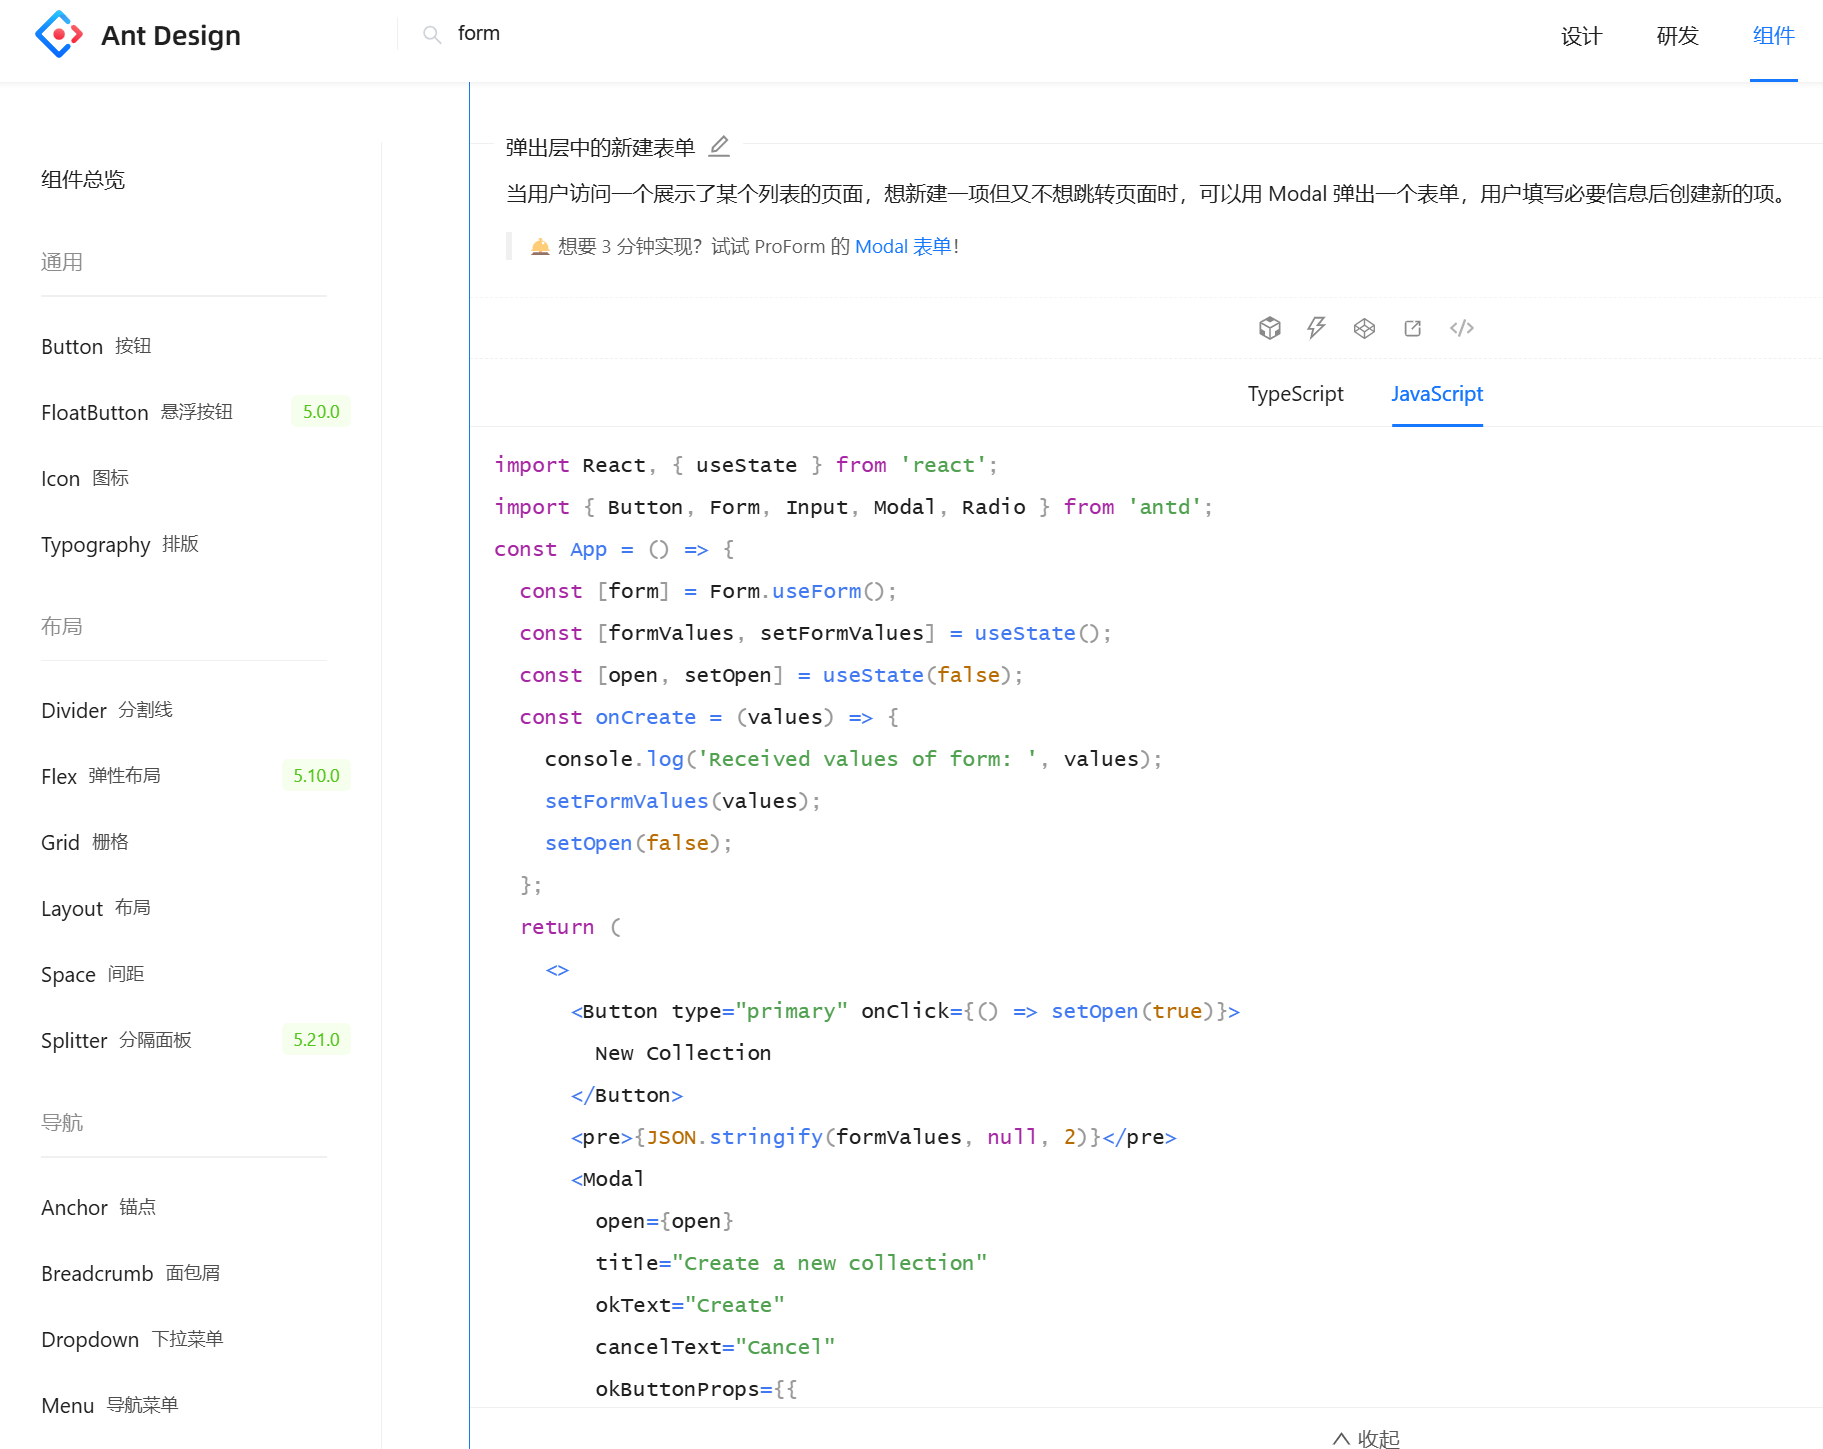Screen dimensions: 1823x1449
Task: Click code line 'cancelText="Cancel"'
Action: (715, 1347)
